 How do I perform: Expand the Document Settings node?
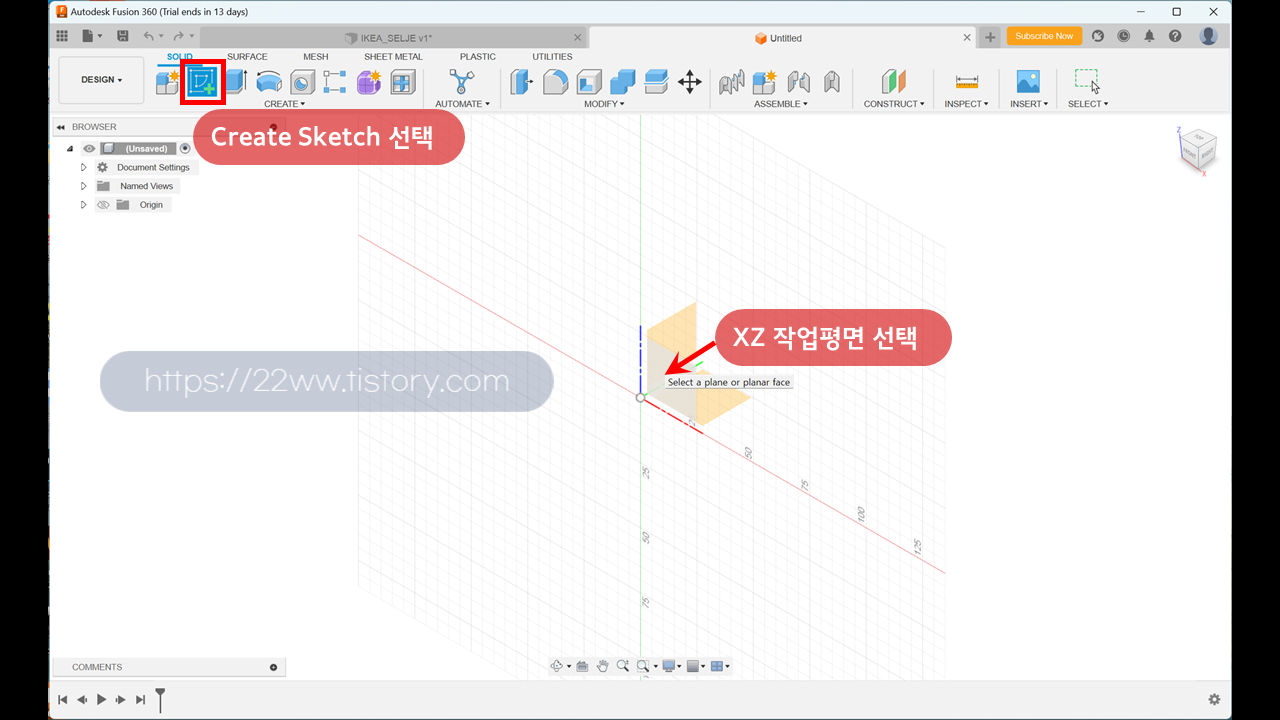coord(84,167)
